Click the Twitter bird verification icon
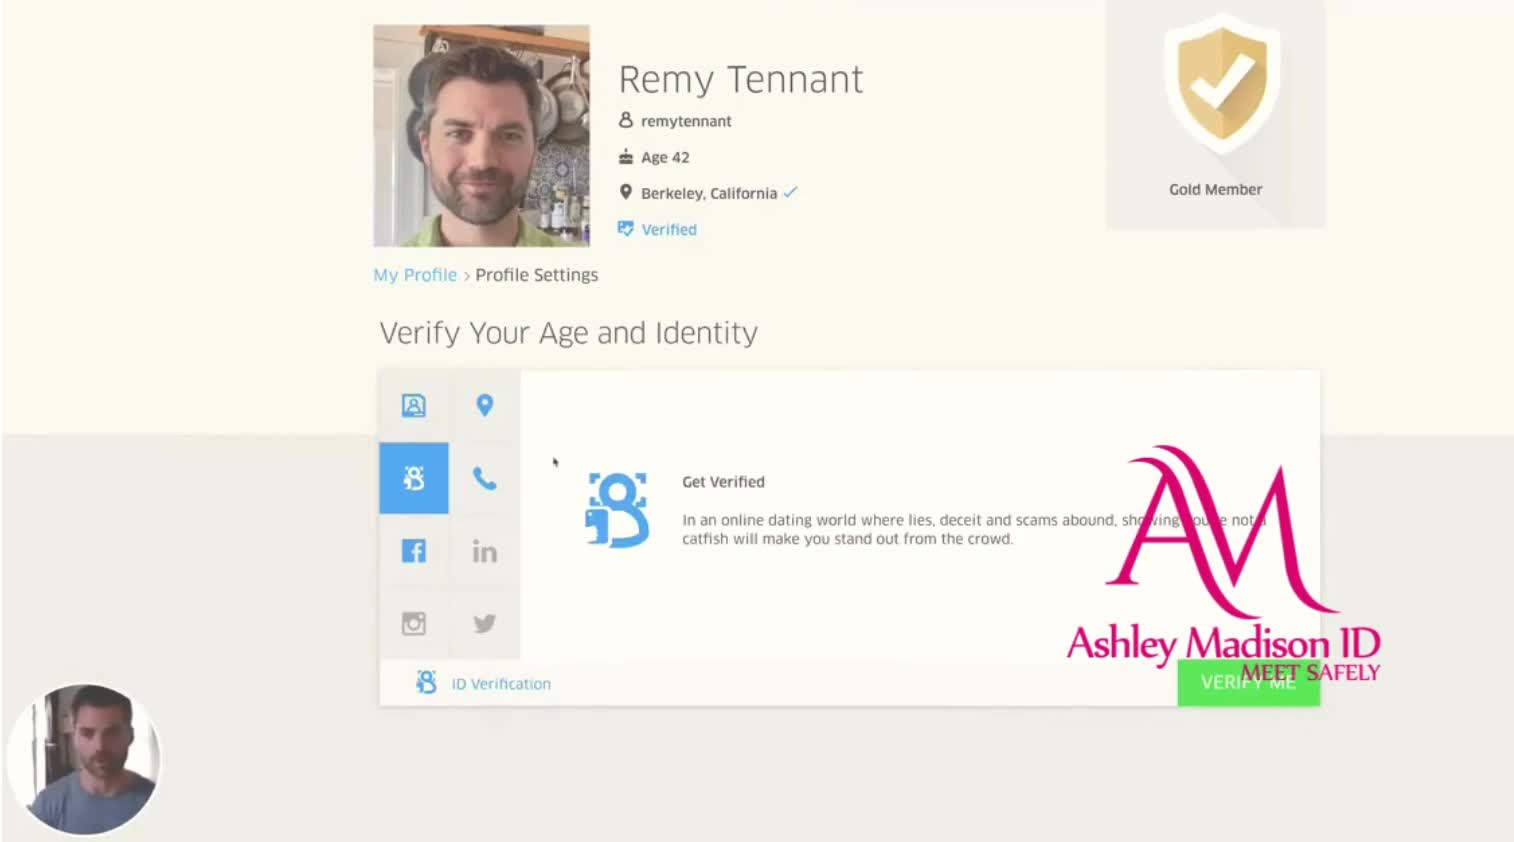 coord(484,623)
